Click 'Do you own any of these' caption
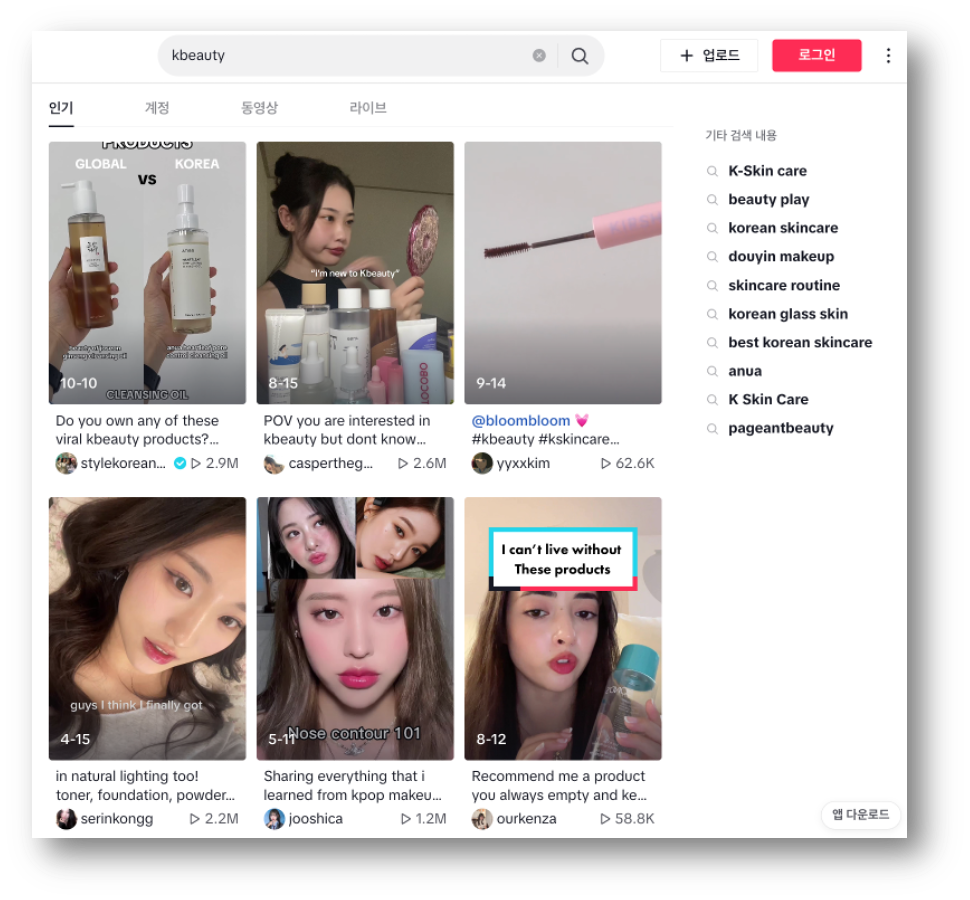The image size is (970, 900). pos(137,421)
